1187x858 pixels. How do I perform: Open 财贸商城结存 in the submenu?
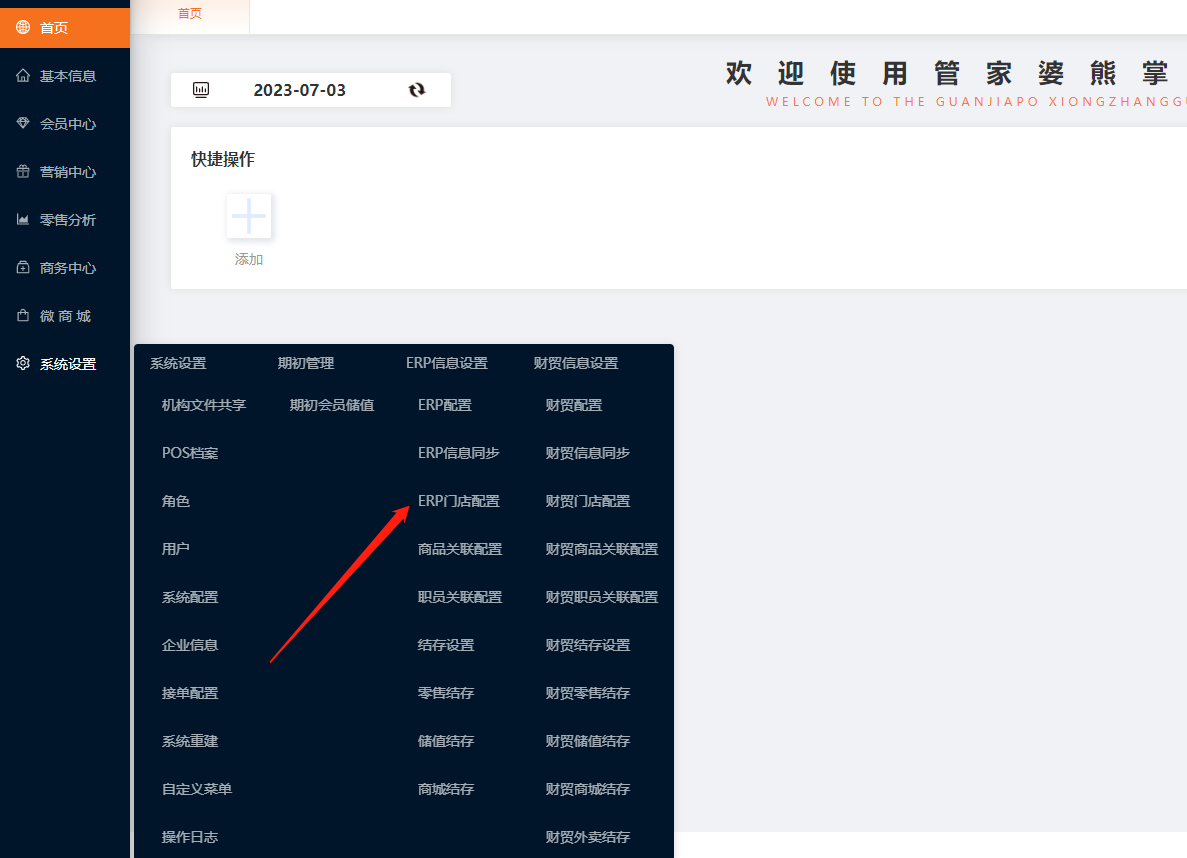click(588, 788)
